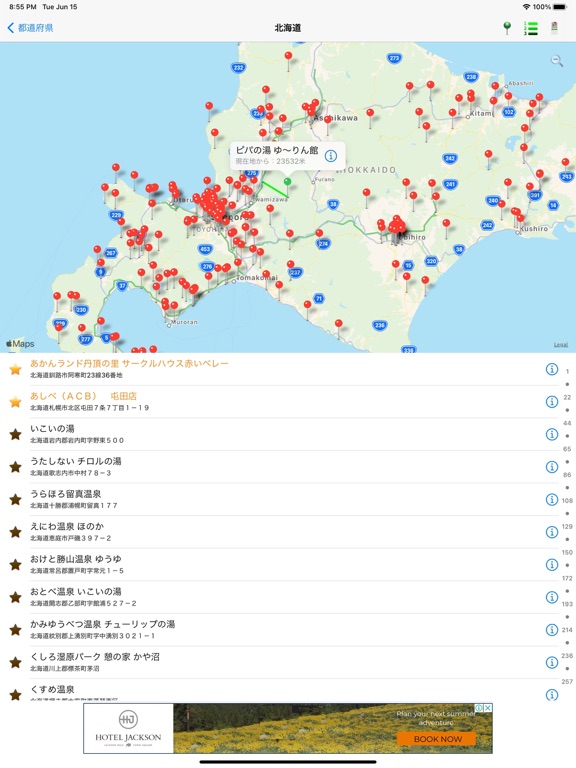Viewport: 576px width, 768px height.
Task: Tap the ピパの湯 ゆ〜りん館 callout title
Action: pos(277,150)
